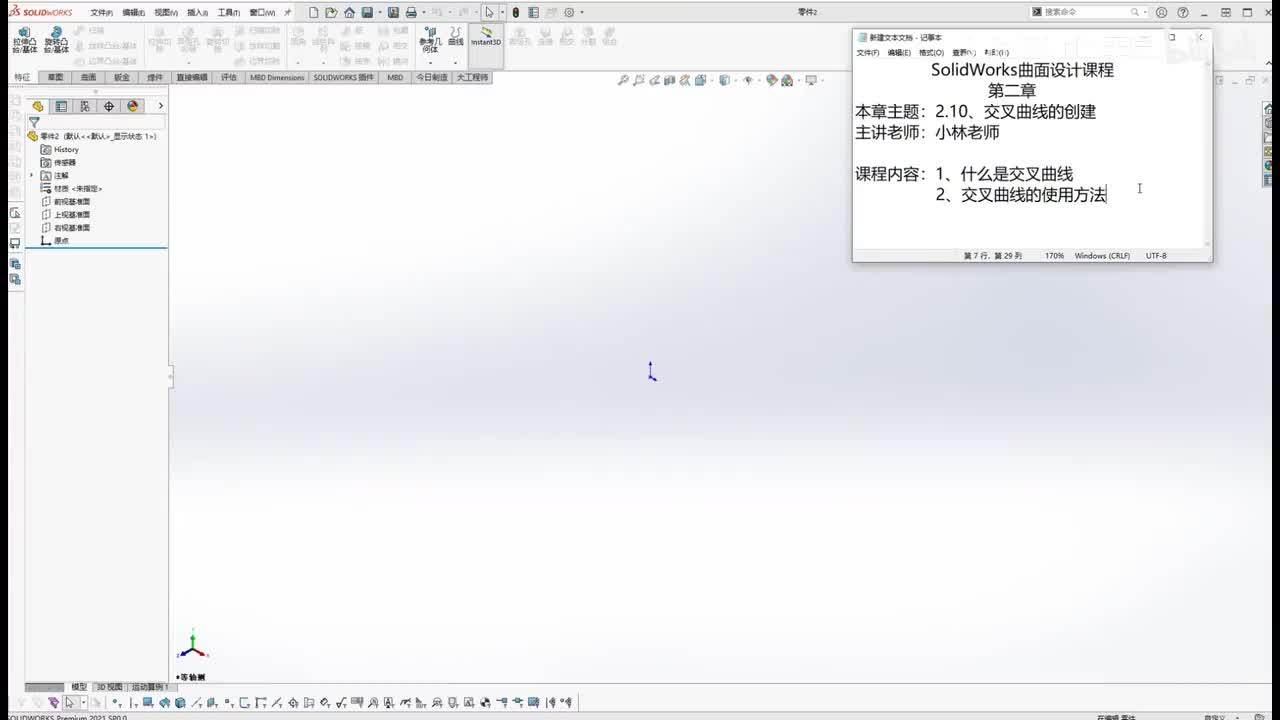Open the Options gear dropdown arrow
The image size is (1280, 720).
582,12
